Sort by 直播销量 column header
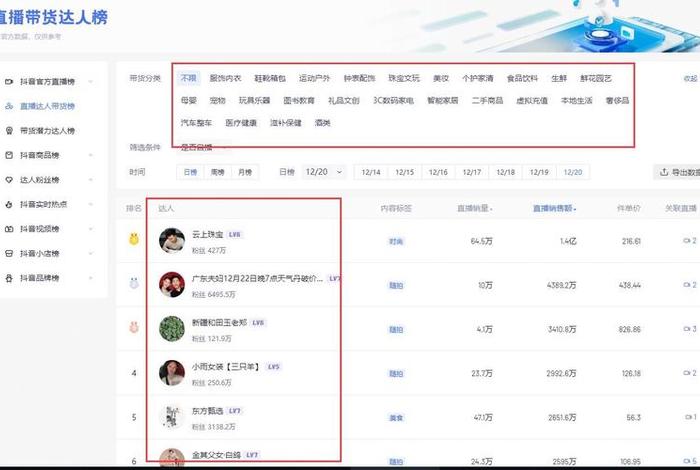The image size is (700, 470). tap(475, 208)
